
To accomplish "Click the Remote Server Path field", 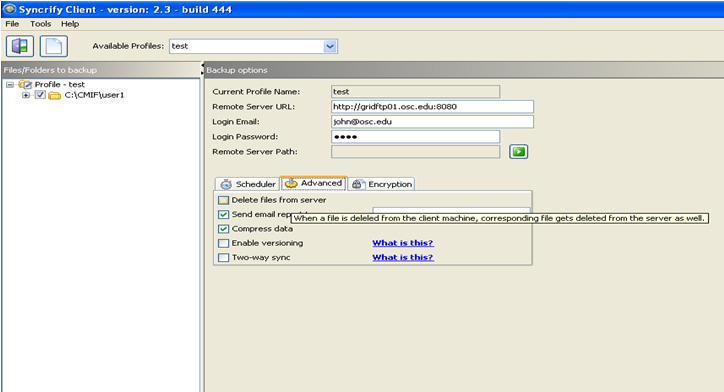I will (x=416, y=152).
